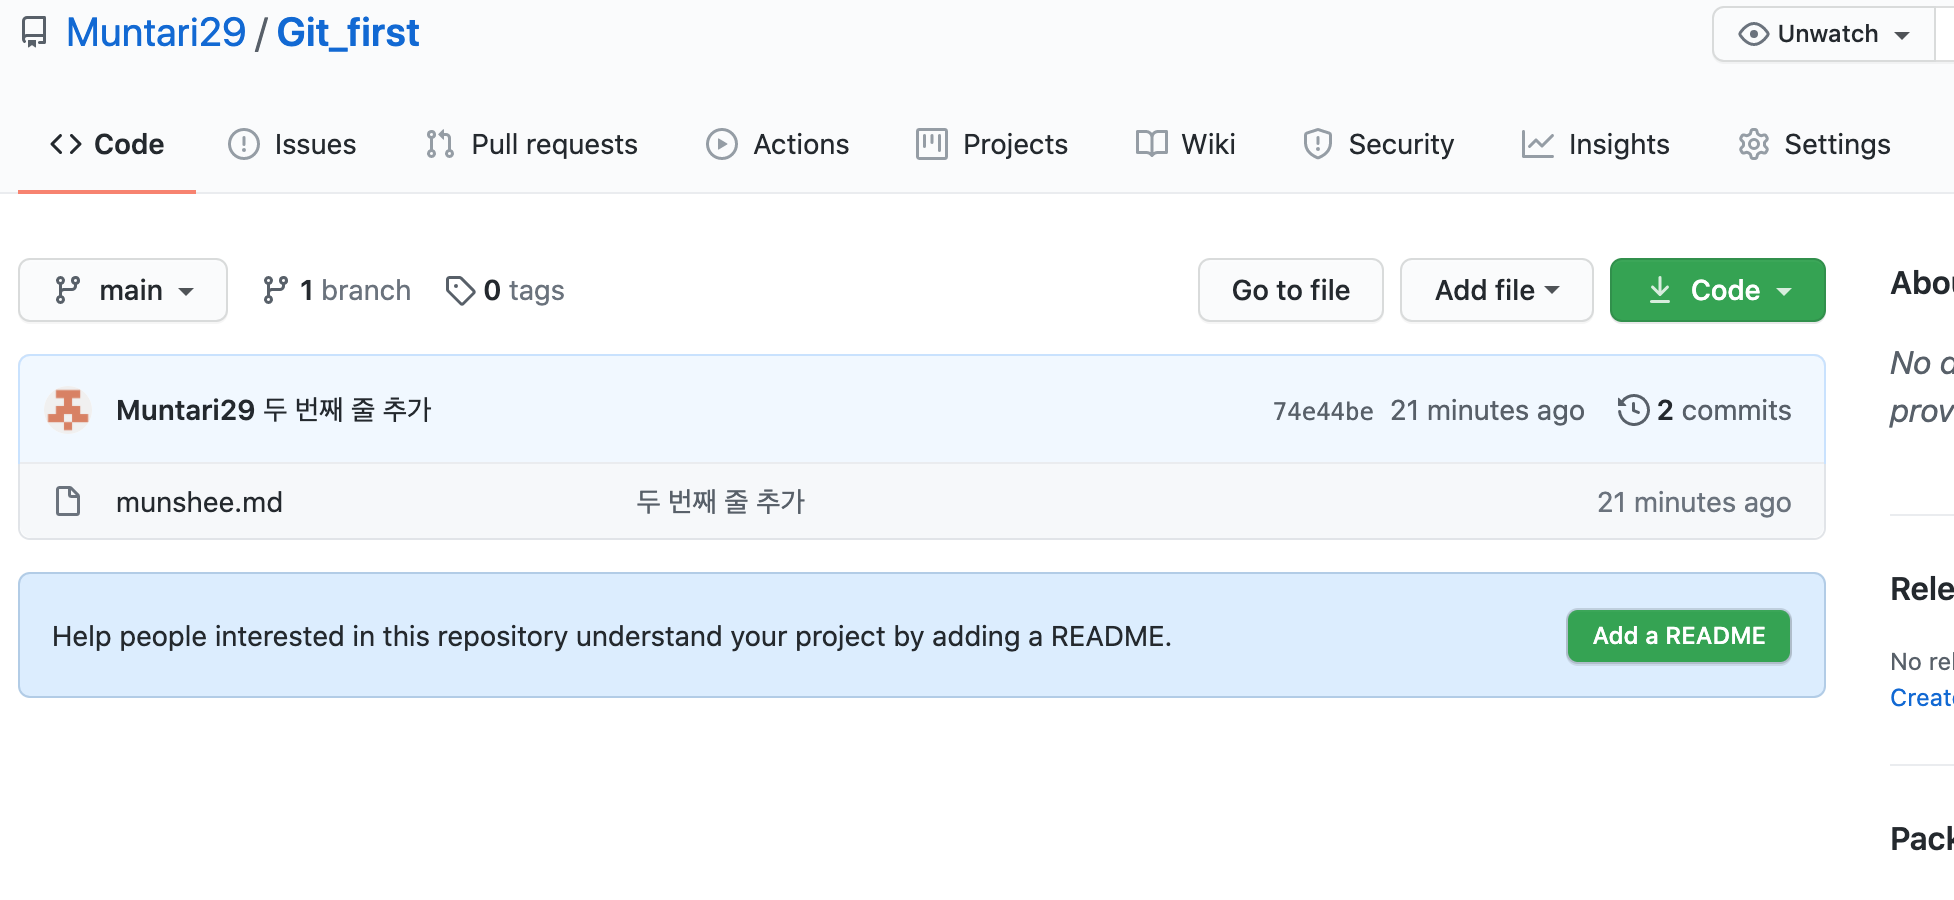Open the Security tab

1379,144
